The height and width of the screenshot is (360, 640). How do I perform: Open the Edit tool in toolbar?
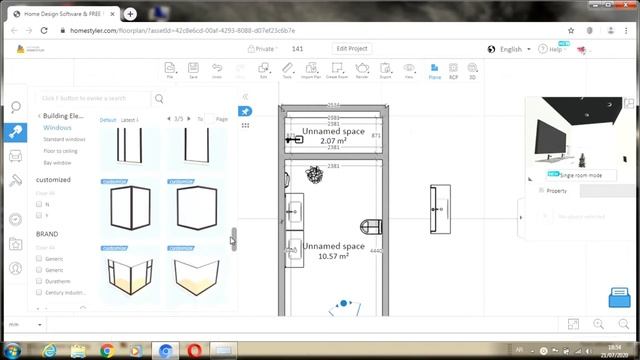(264, 70)
